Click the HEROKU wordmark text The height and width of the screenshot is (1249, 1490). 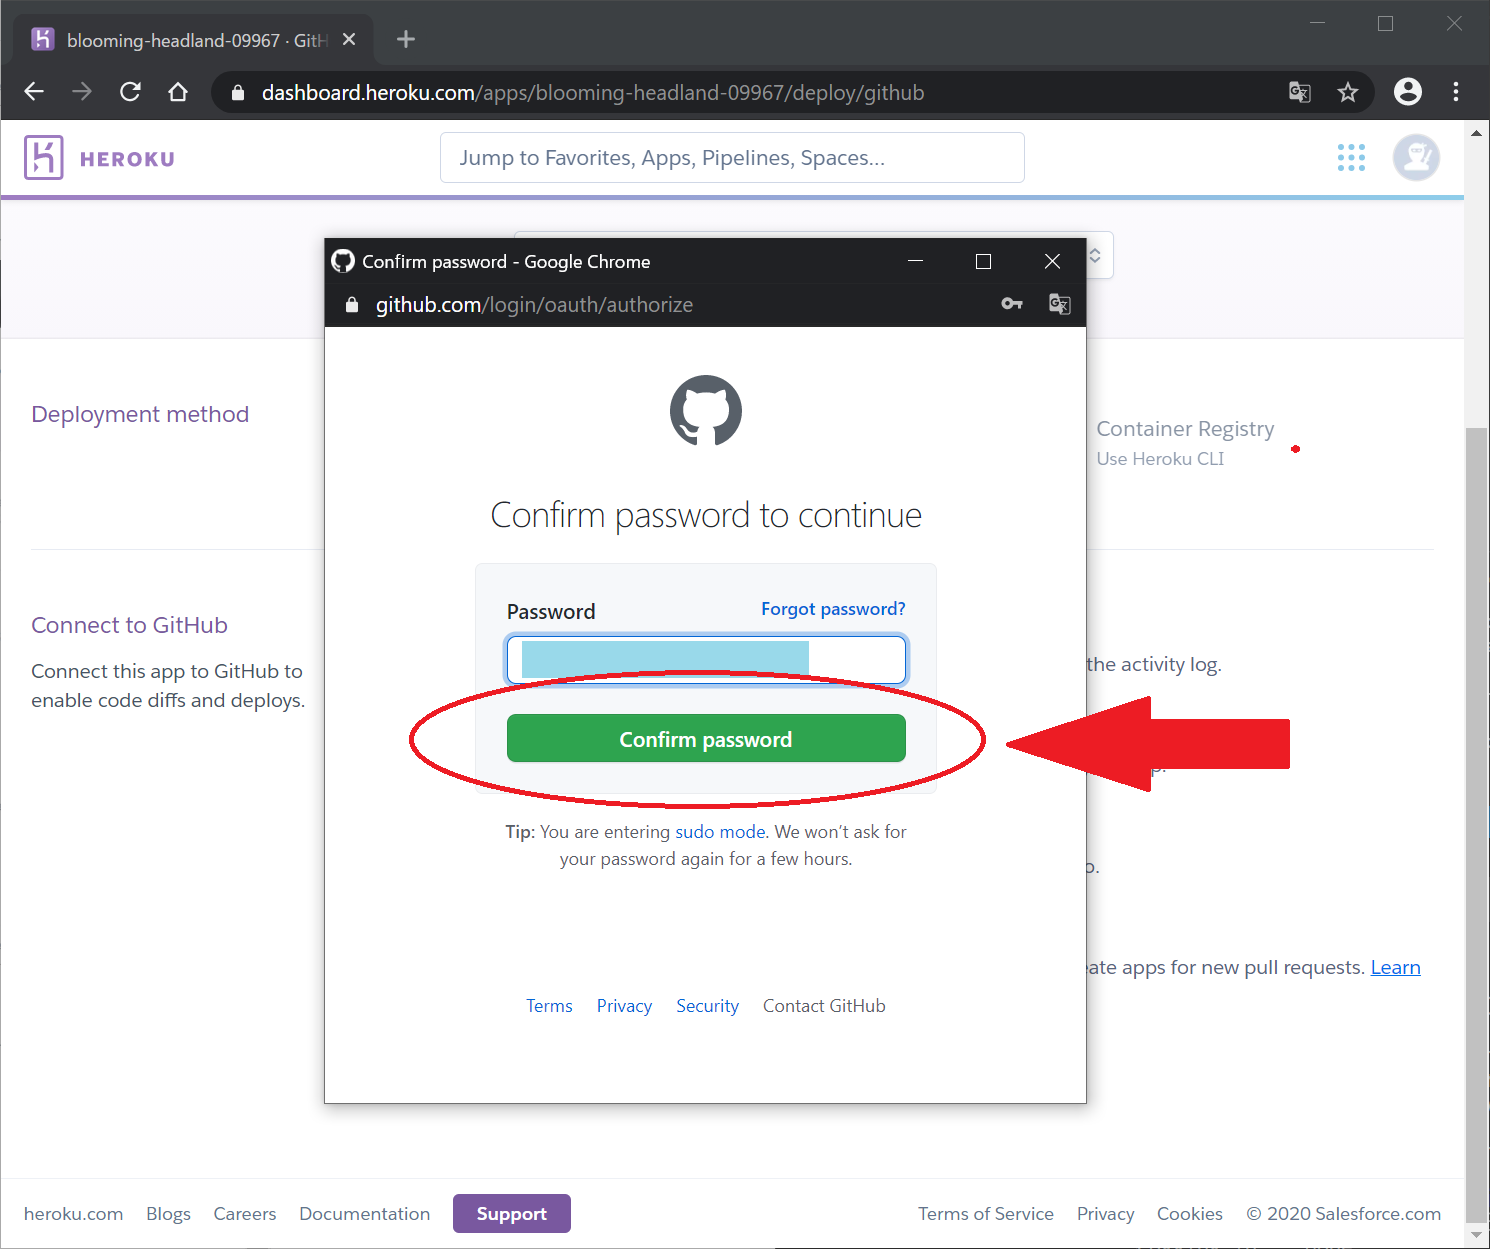[x=127, y=159]
